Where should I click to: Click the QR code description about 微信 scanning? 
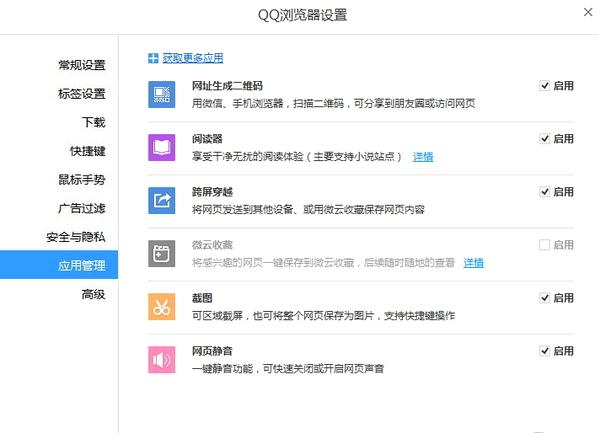(333, 103)
